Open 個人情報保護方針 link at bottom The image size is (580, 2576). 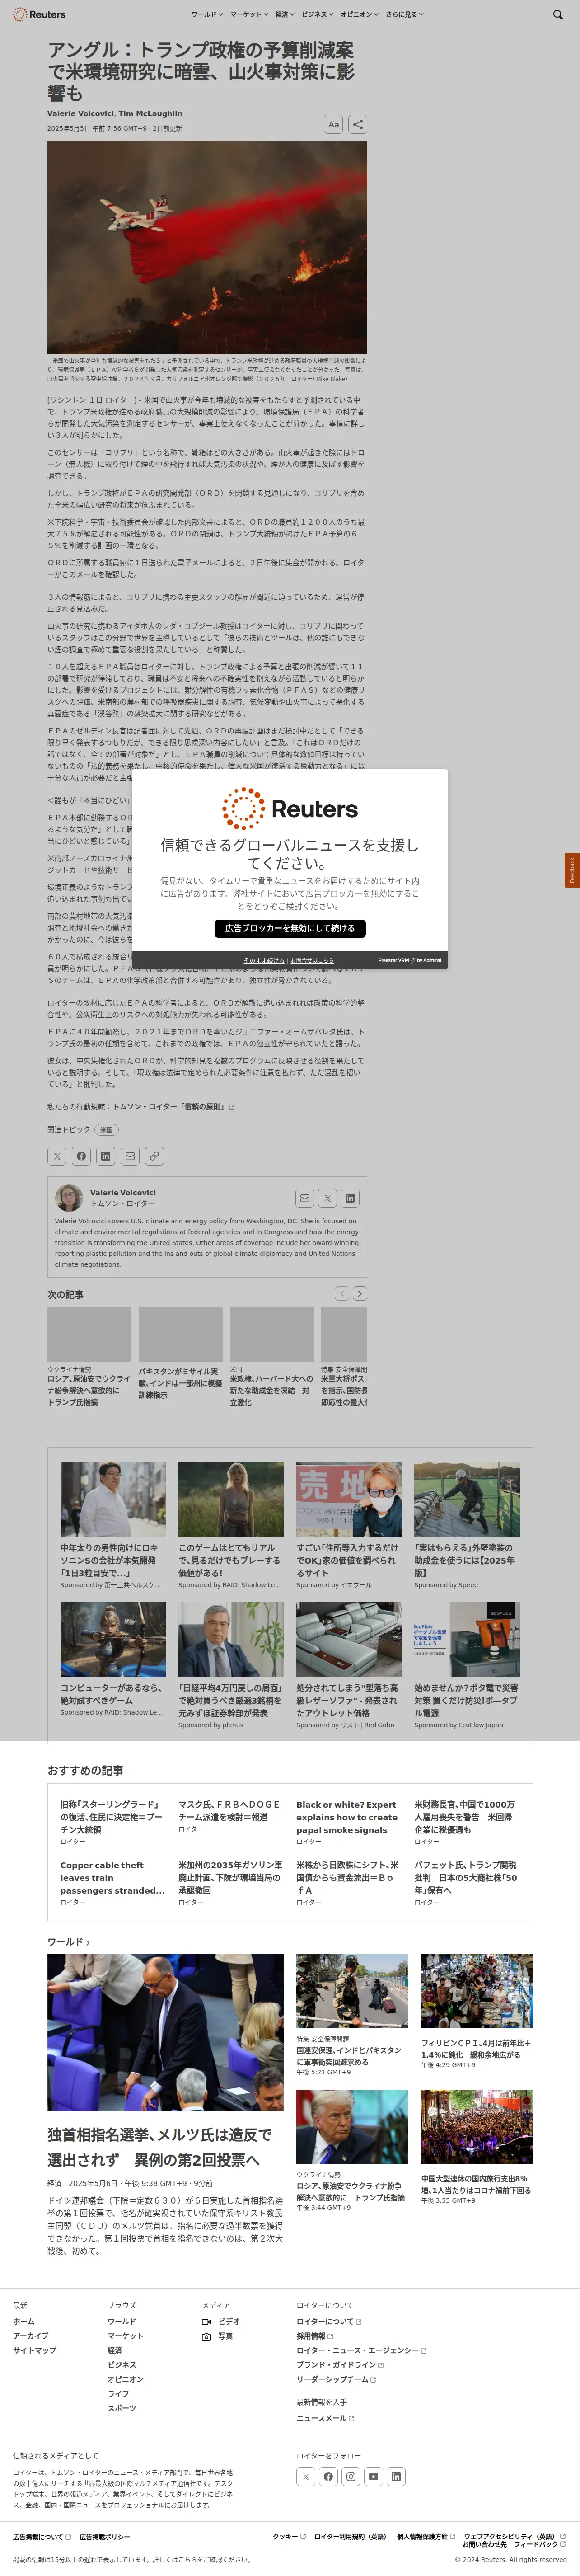click(x=425, y=2536)
